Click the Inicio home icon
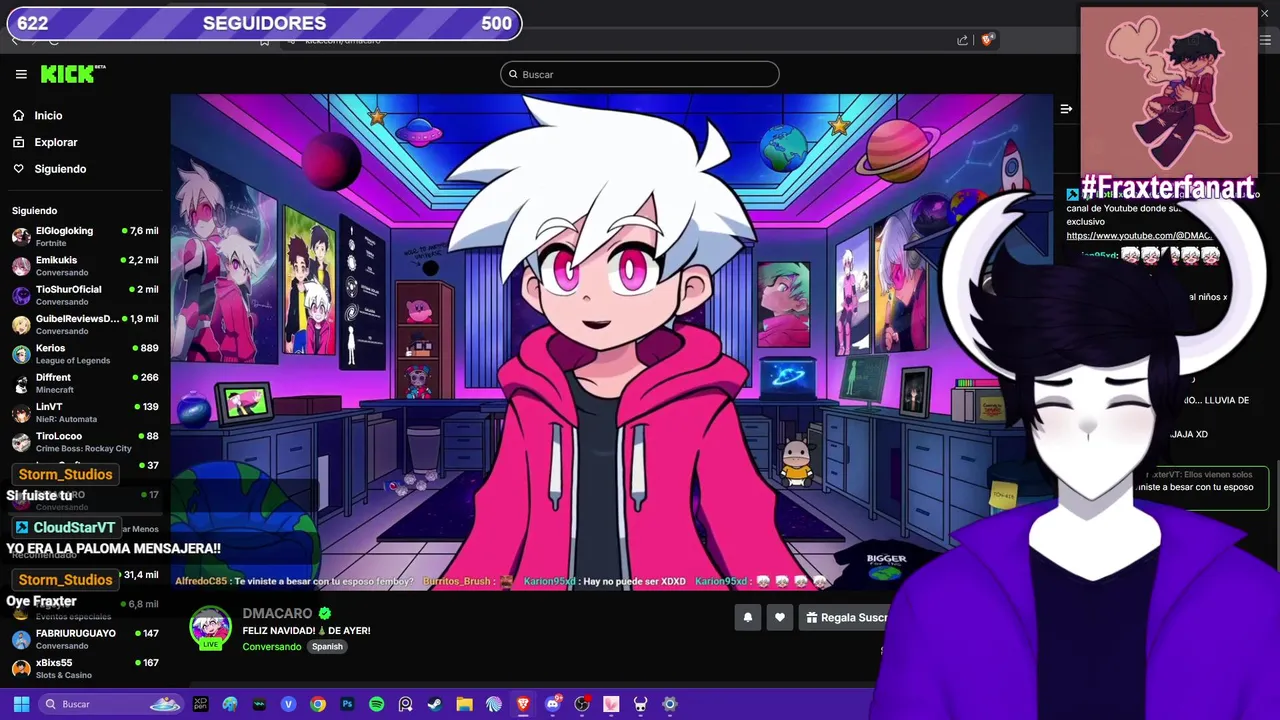The height and width of the screenshot is (720, 1280). (x=18, y=116)
